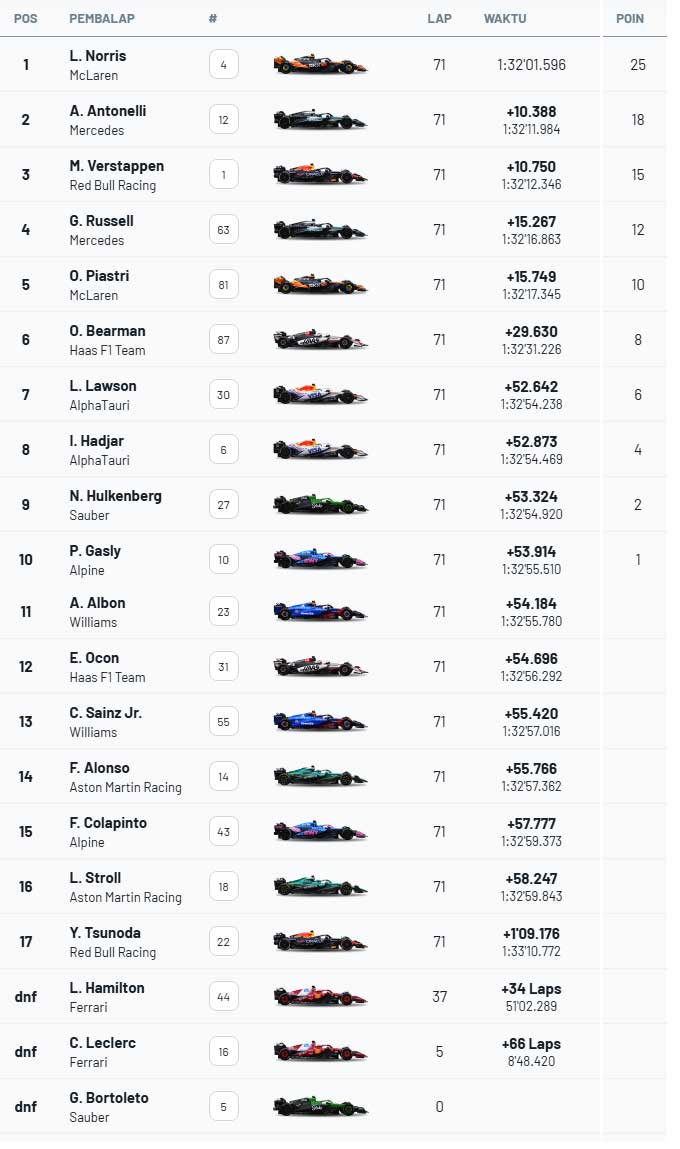Click L. Norris's McLaren car image
680x1149 pixels.
320,65
